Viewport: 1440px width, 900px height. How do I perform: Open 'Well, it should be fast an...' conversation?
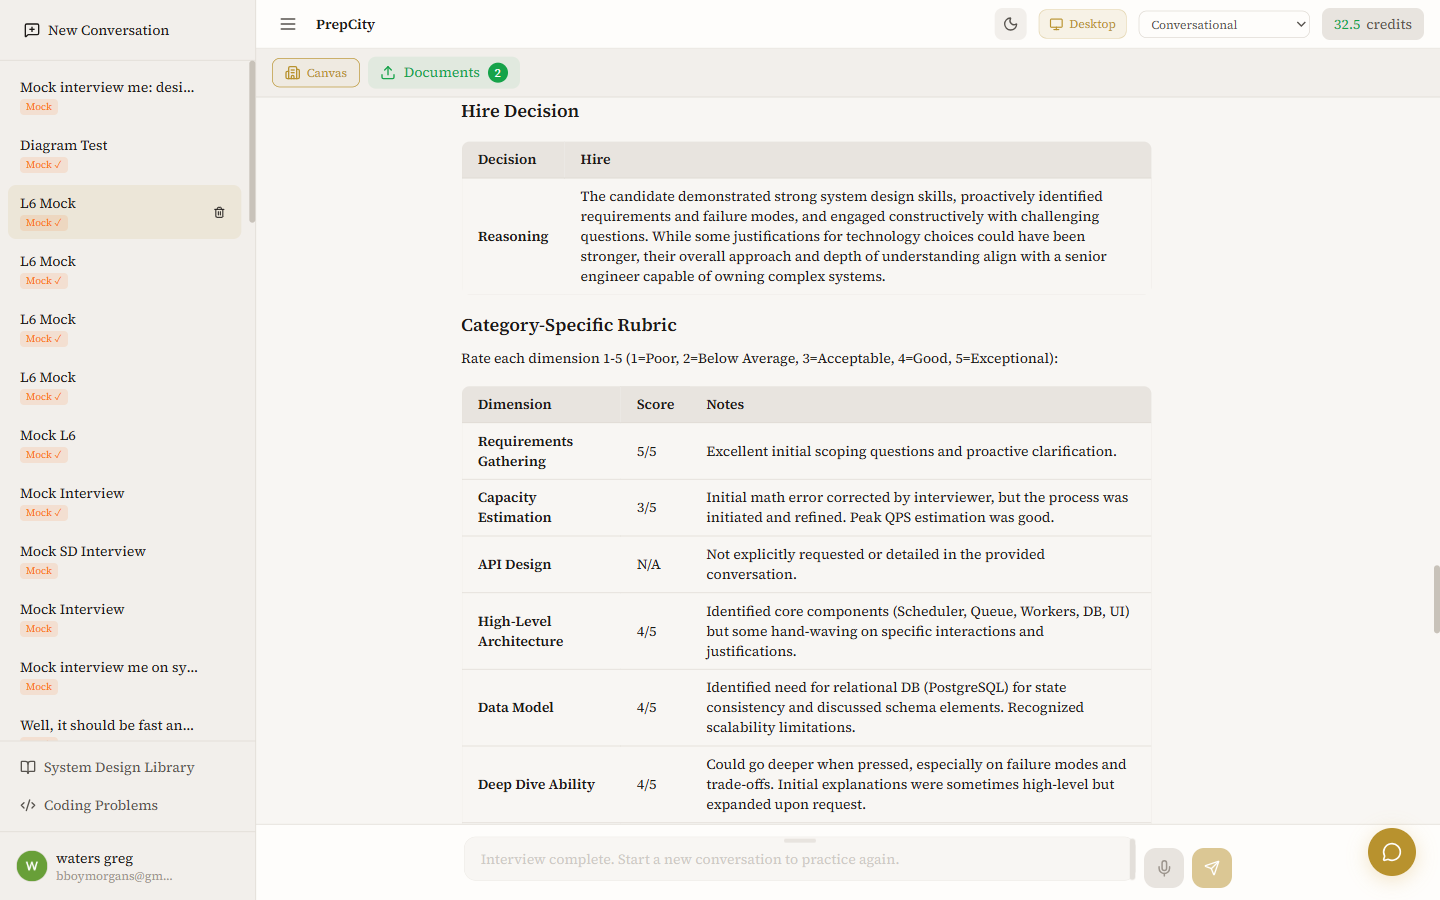click(124, 726)
